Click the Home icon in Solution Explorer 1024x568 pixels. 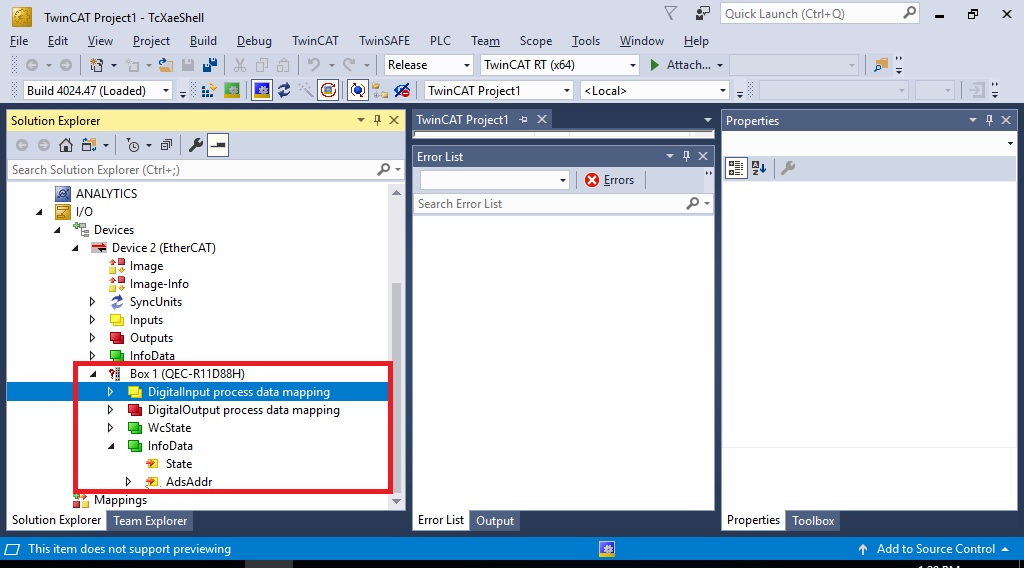click(66, 145)
